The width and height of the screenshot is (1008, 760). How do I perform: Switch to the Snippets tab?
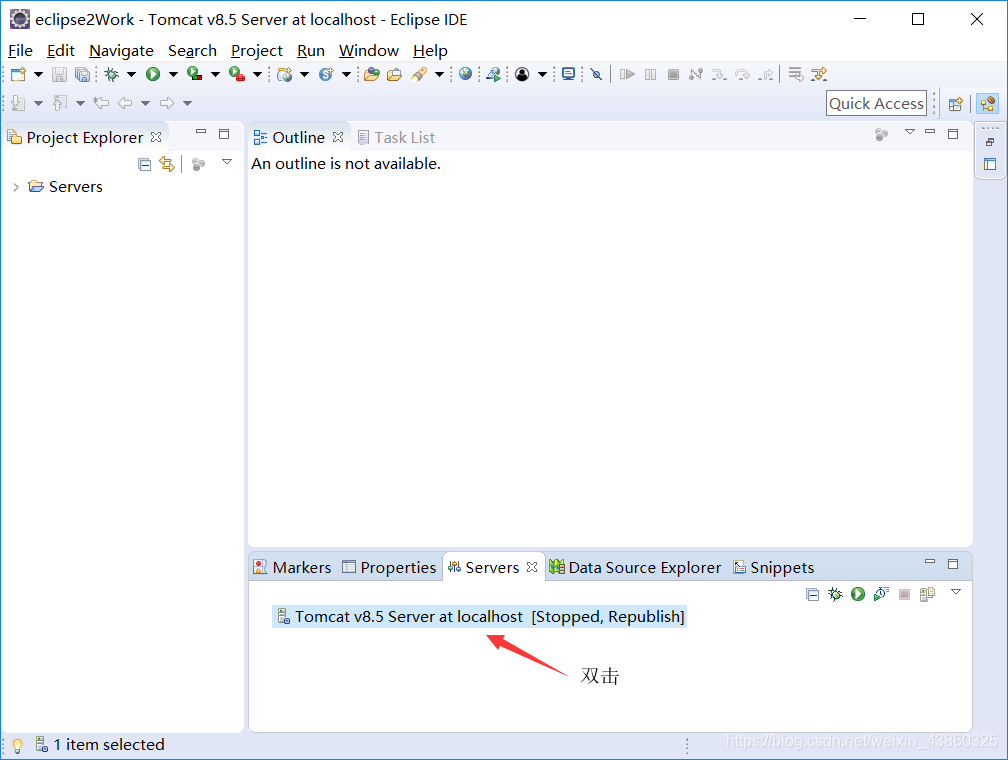(773, 567)
